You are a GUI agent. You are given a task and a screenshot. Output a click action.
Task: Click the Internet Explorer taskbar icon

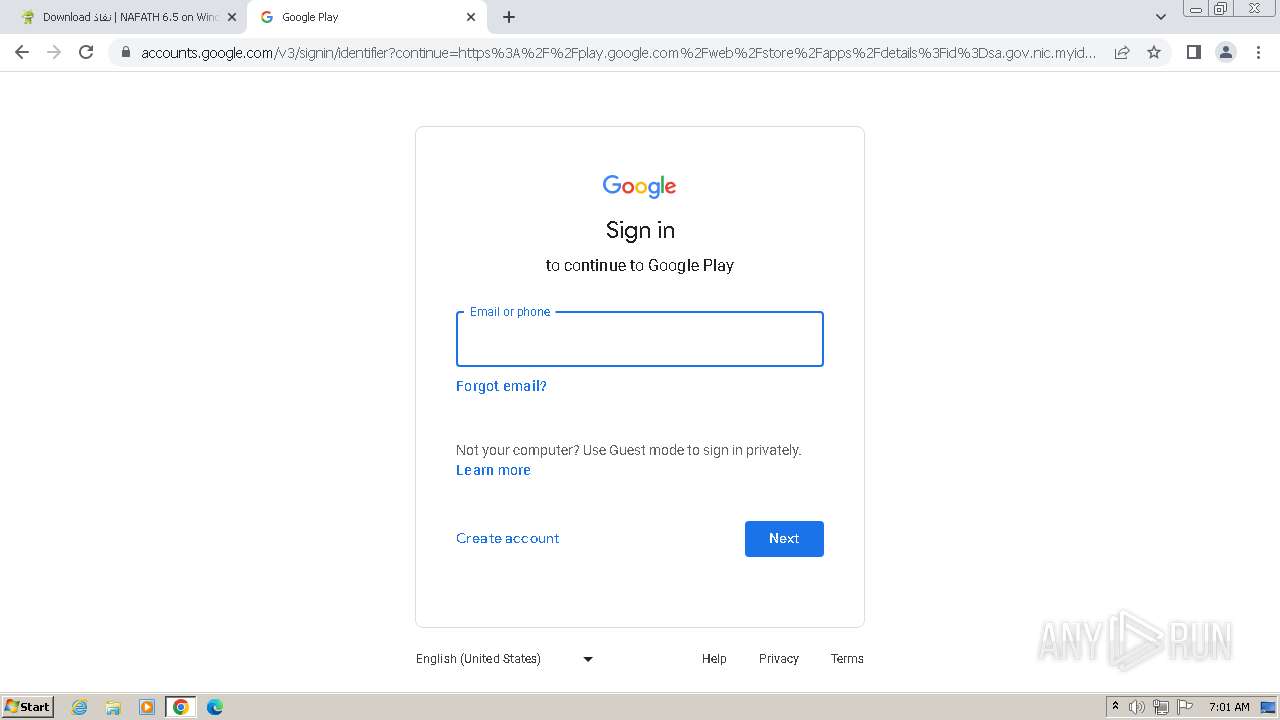tap(80, 707)
